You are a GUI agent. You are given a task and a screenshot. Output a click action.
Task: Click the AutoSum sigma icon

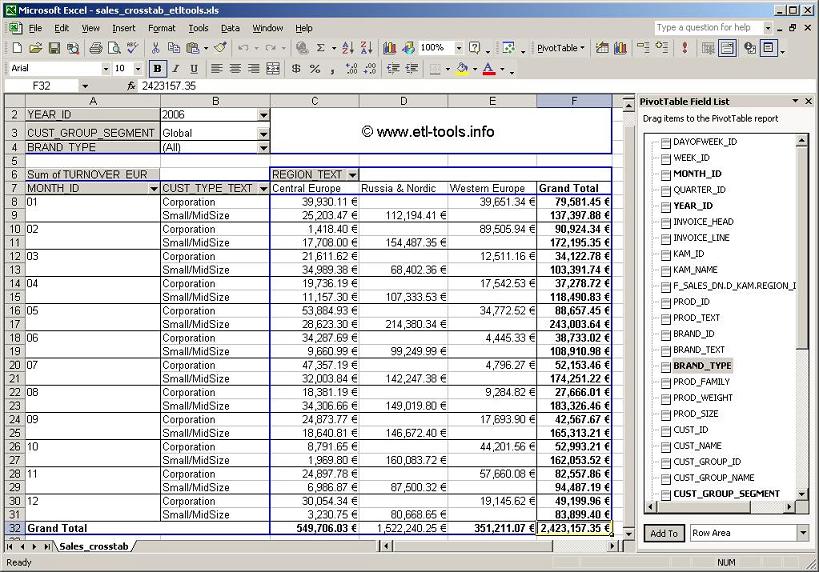(321, 48)
